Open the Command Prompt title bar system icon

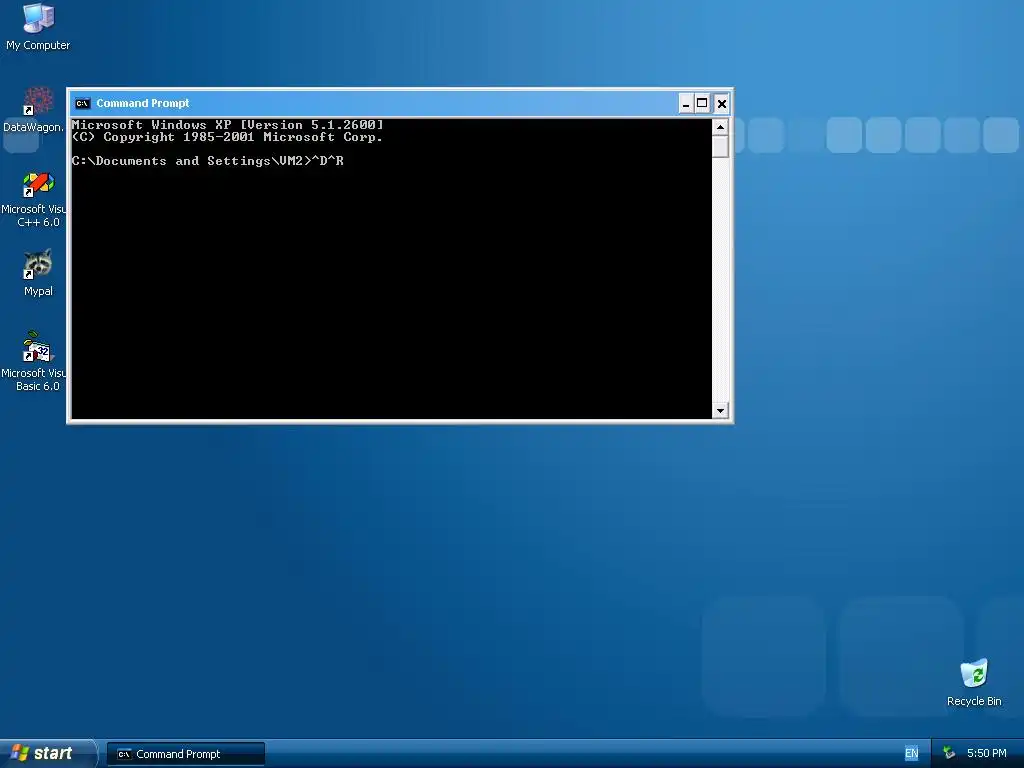point(82,103)
